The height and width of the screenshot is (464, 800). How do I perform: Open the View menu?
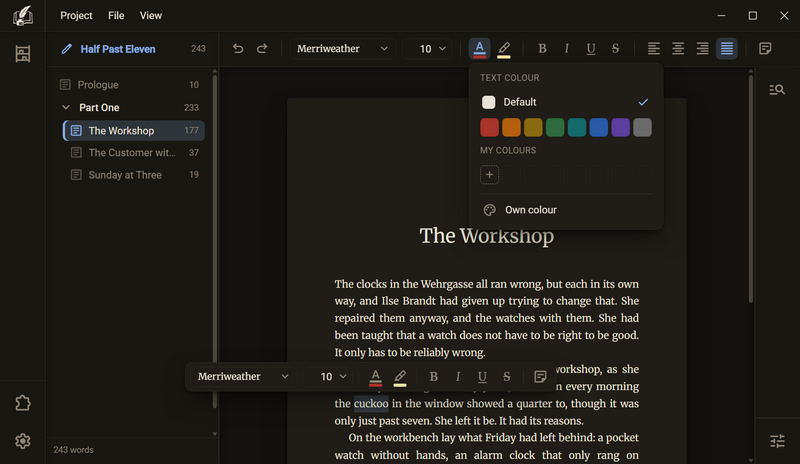point(151,16)
